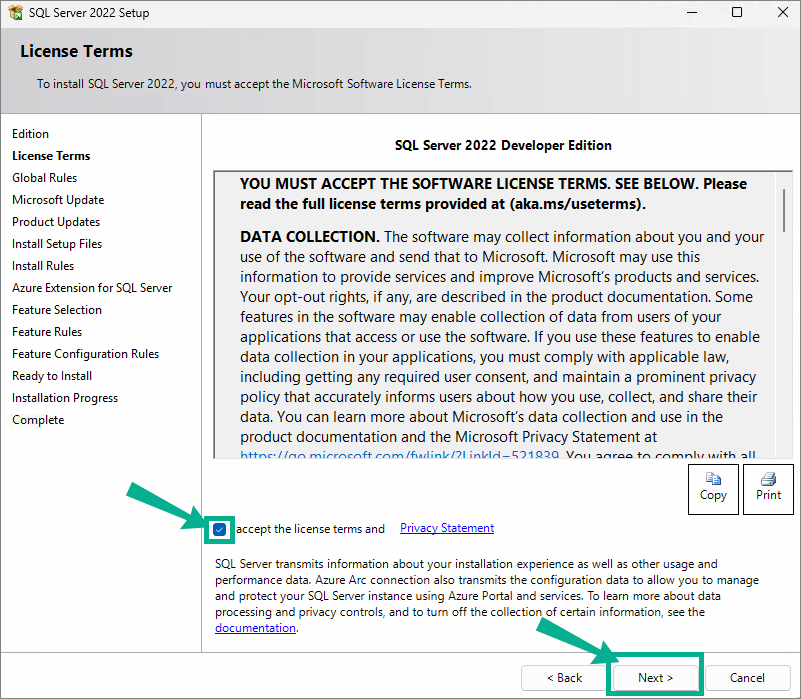Viewport: 801px width, 699px height.
Task: Copy the license terms text
Action: (713, 489)
